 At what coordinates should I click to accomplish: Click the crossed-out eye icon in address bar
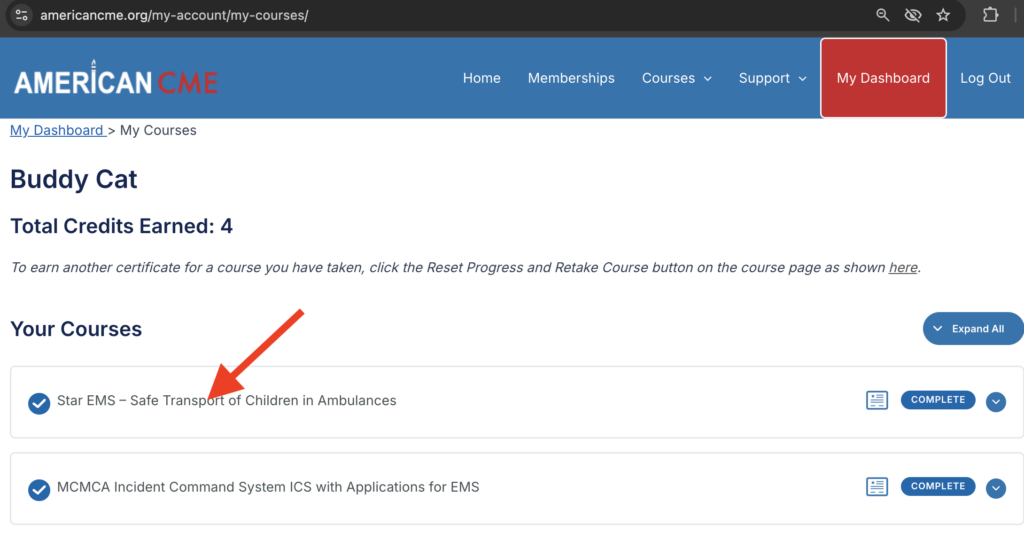[912, 15]
